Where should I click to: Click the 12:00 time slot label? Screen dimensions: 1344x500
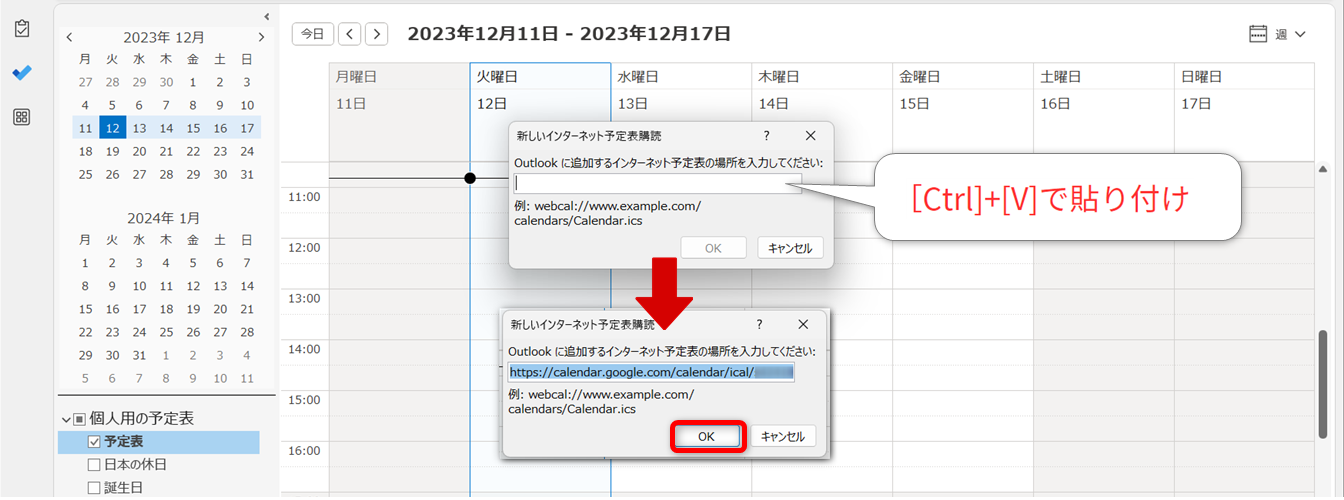[303, 247]
